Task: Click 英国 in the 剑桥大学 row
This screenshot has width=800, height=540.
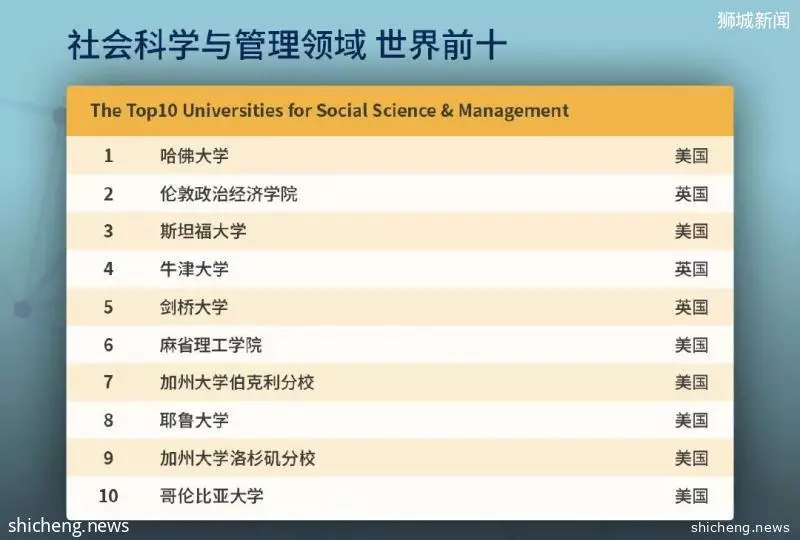Action: tap(691, 307)
